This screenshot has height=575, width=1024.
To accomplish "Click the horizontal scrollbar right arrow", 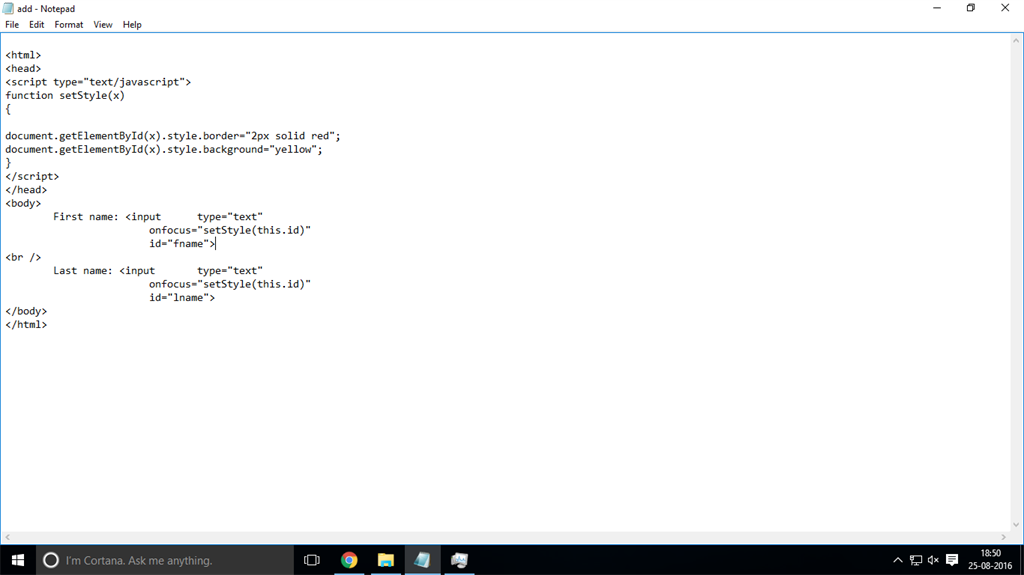I will pos(1003,537).
